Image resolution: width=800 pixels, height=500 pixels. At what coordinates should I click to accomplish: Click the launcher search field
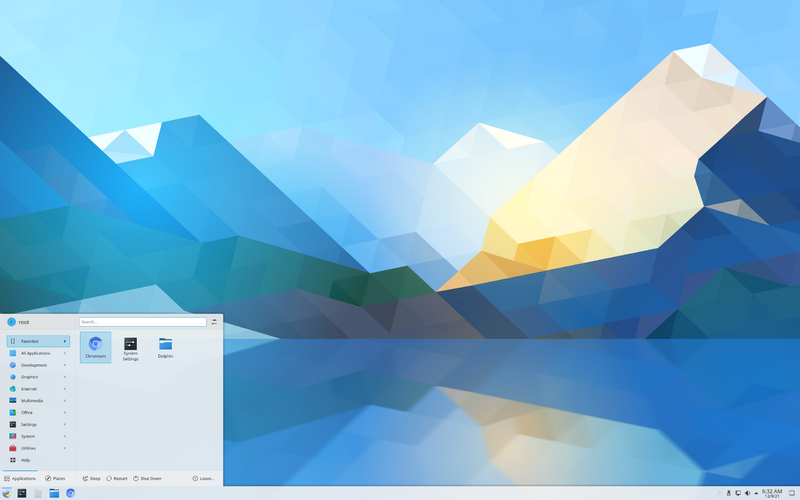[x=142, y=322]
